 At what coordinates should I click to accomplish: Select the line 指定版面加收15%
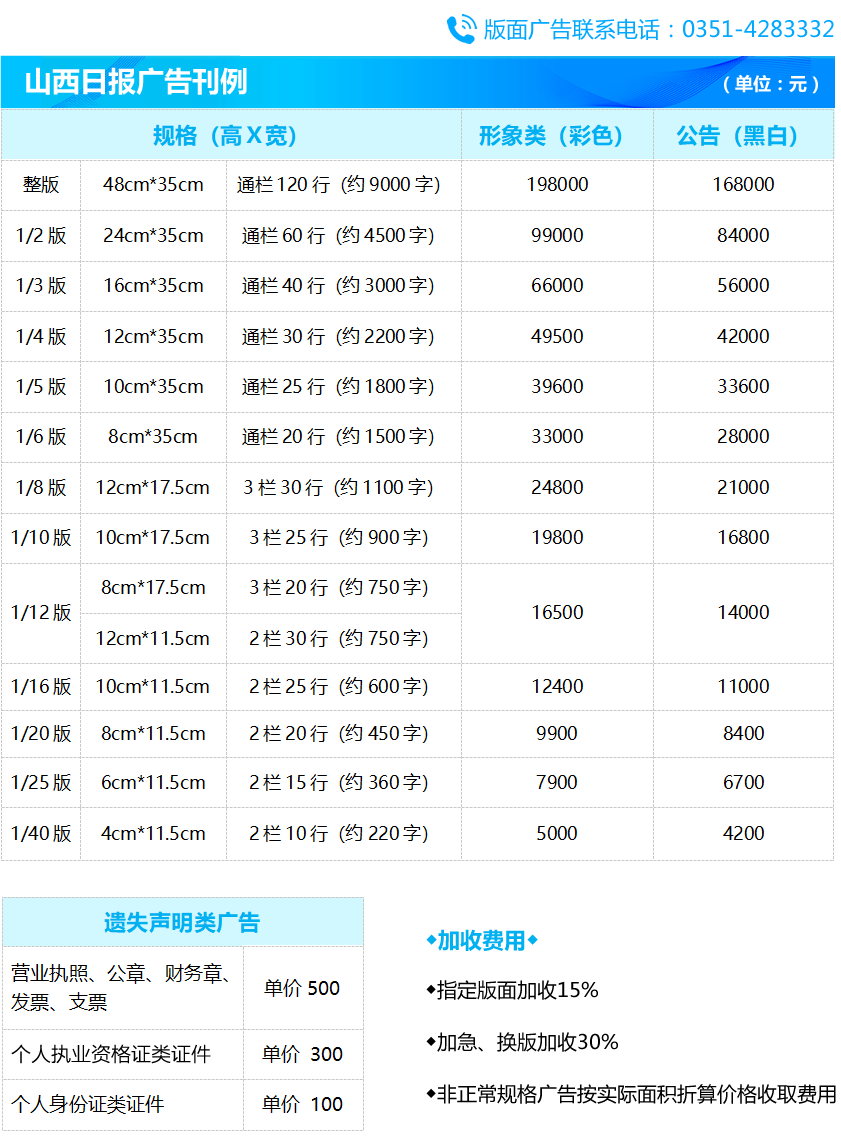(x=512, y=991)
